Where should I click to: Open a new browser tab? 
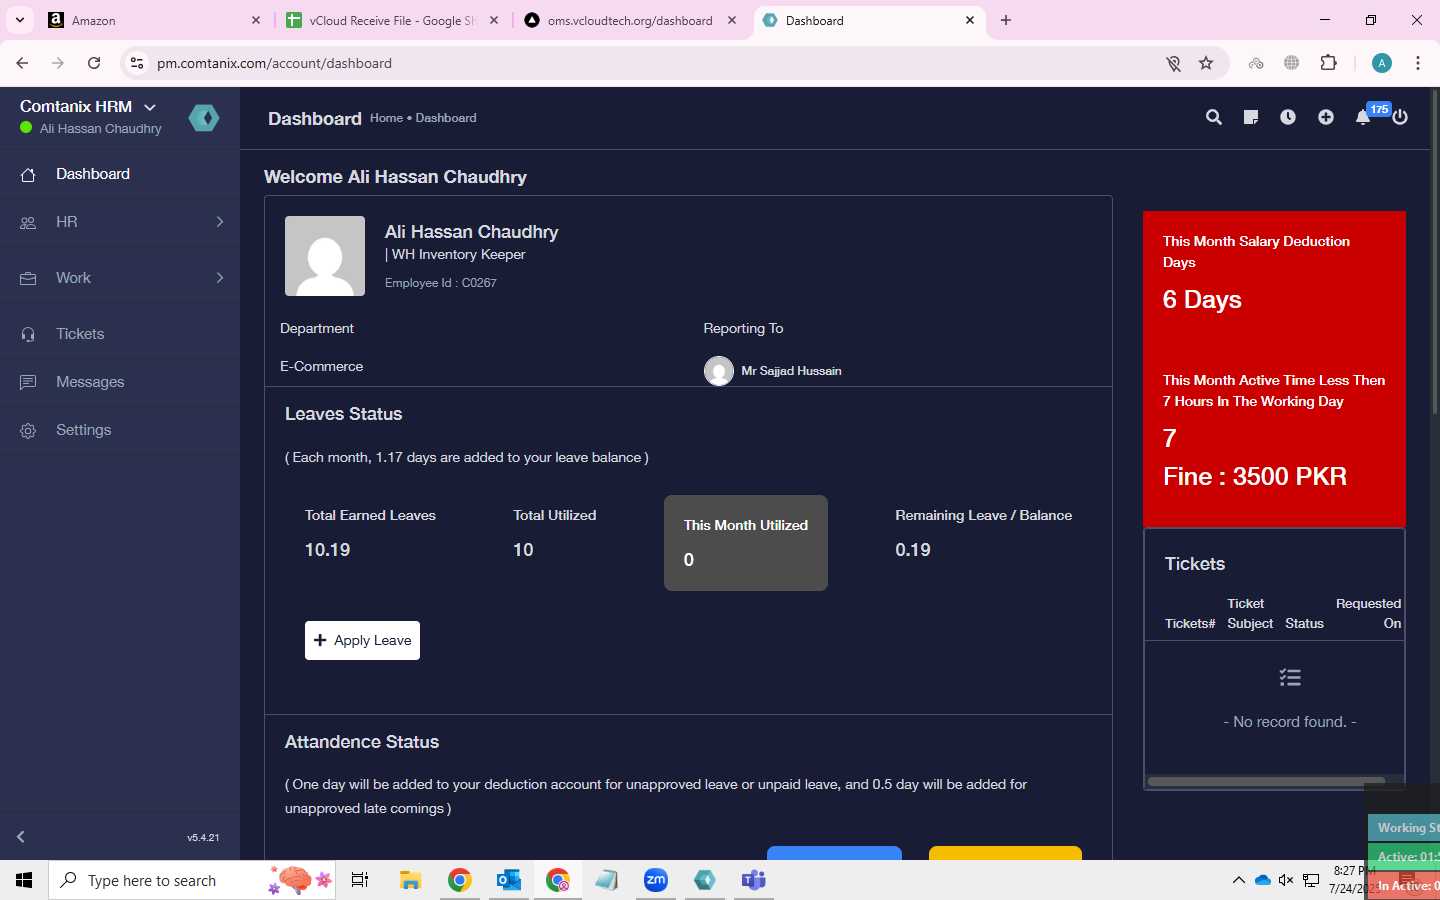(x=1006, y=20)
